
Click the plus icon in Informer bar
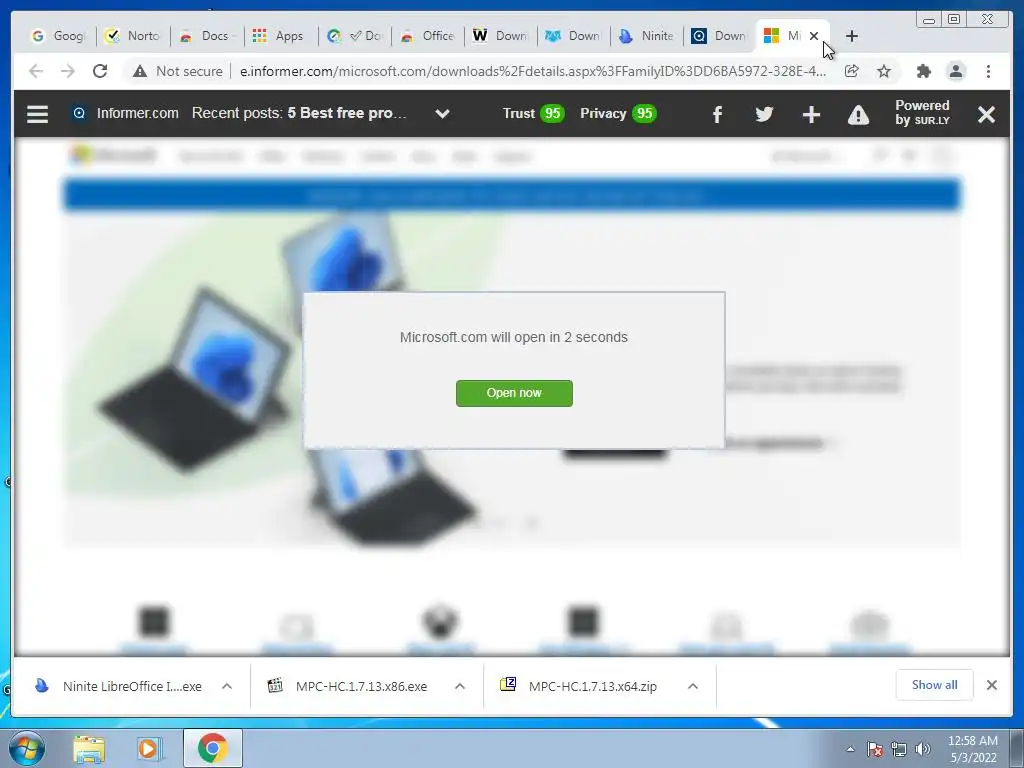[811, 115]
